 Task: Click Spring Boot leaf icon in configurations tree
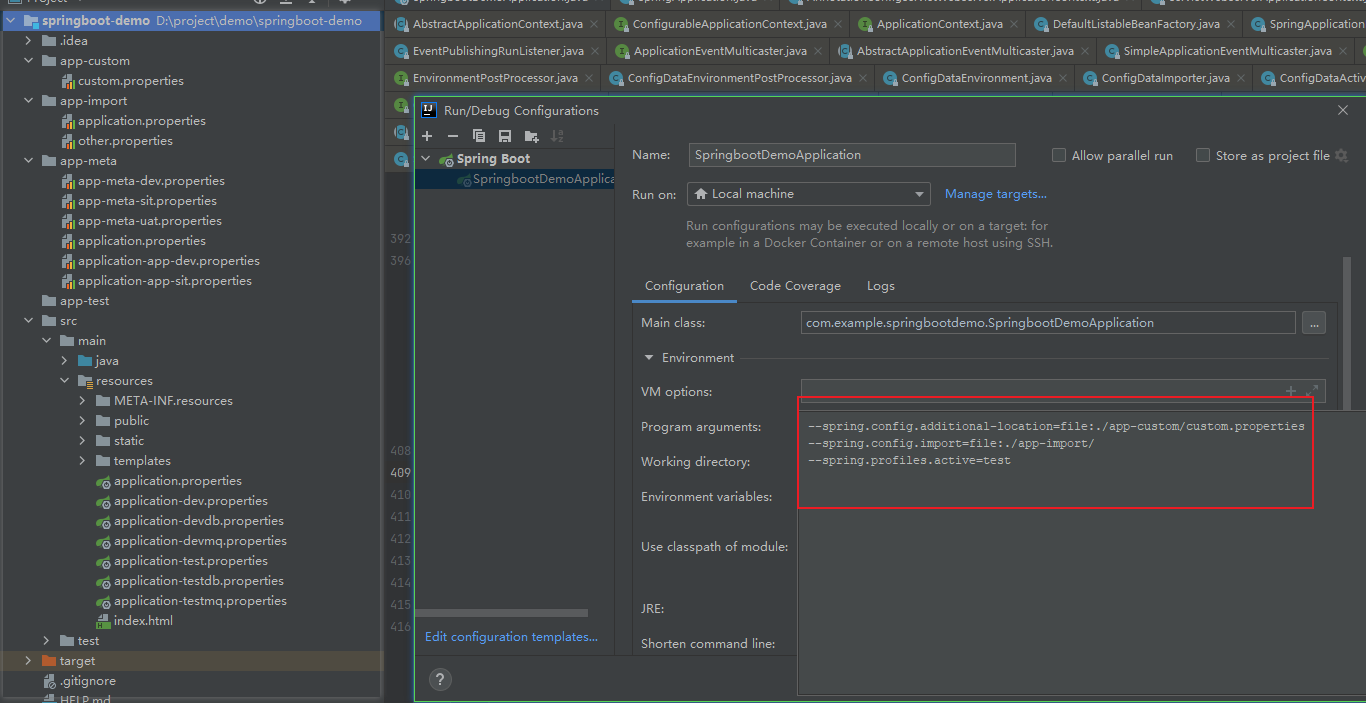pos(446,159)
